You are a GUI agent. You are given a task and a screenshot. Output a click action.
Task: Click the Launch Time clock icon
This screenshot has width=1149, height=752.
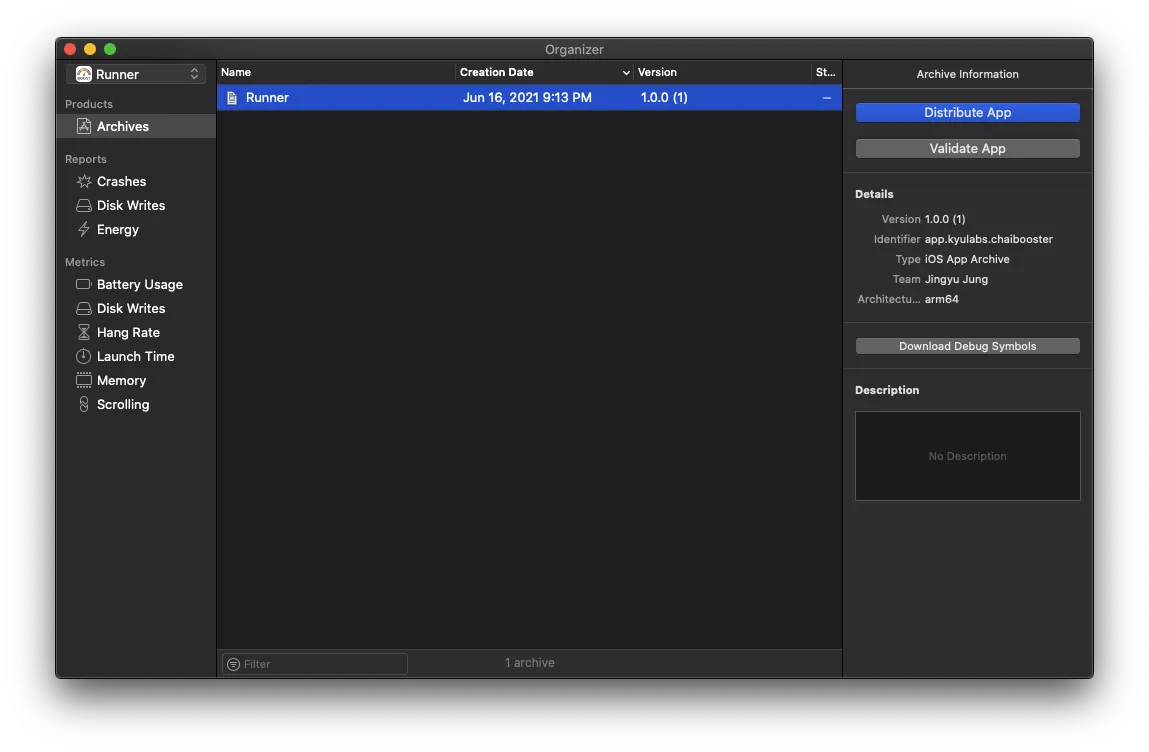click(84, 356)
